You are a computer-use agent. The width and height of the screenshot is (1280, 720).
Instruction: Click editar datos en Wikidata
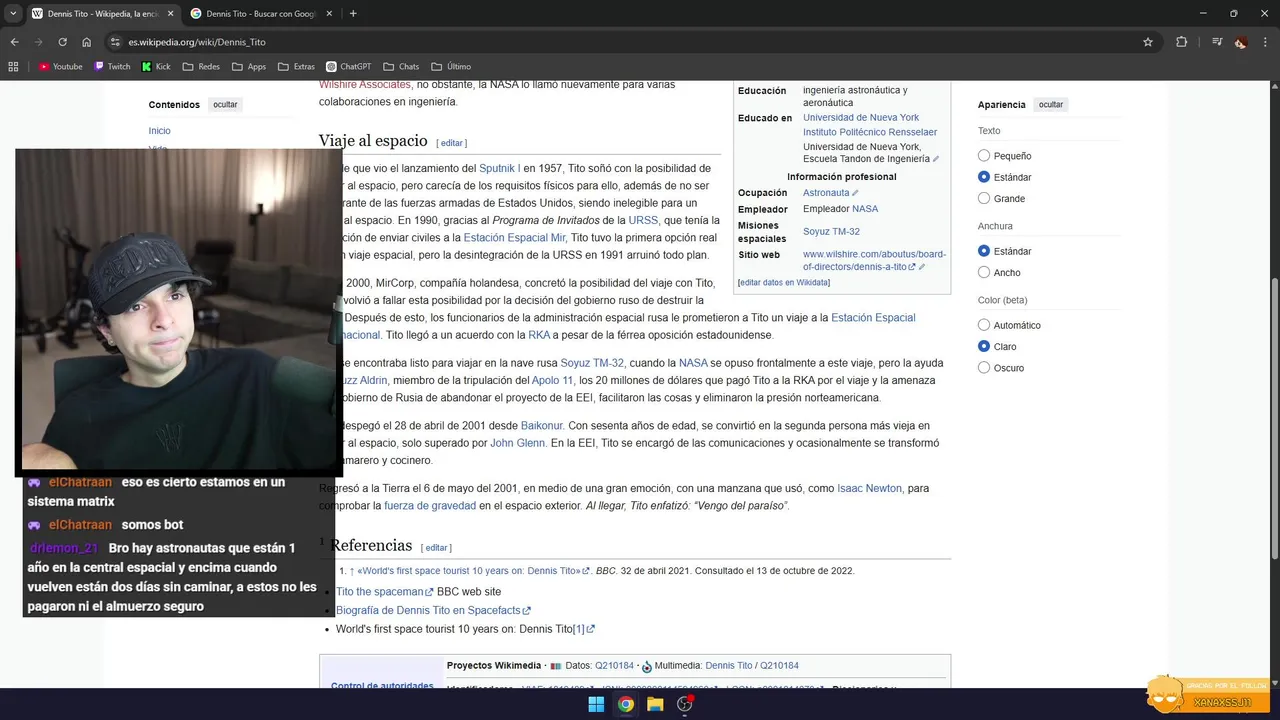tap(784, 283)
